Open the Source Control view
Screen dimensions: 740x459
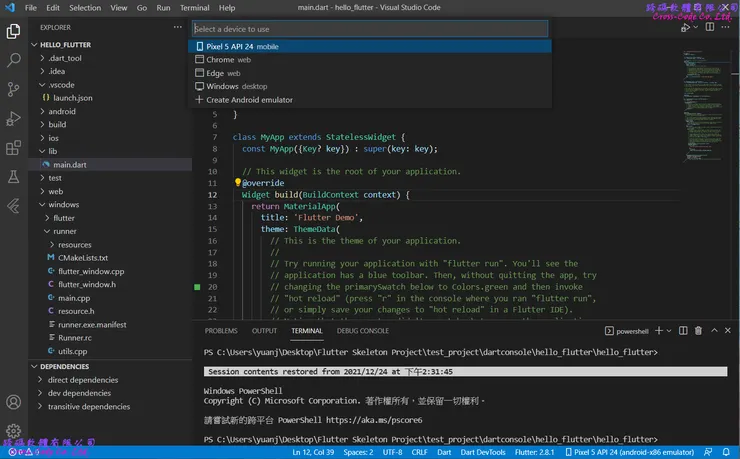[x=14, y=89]
